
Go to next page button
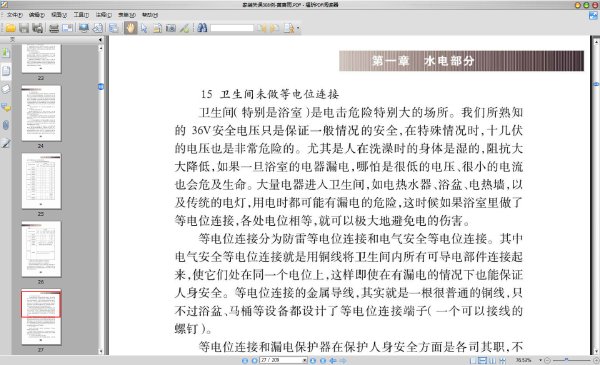pos(313,360)
